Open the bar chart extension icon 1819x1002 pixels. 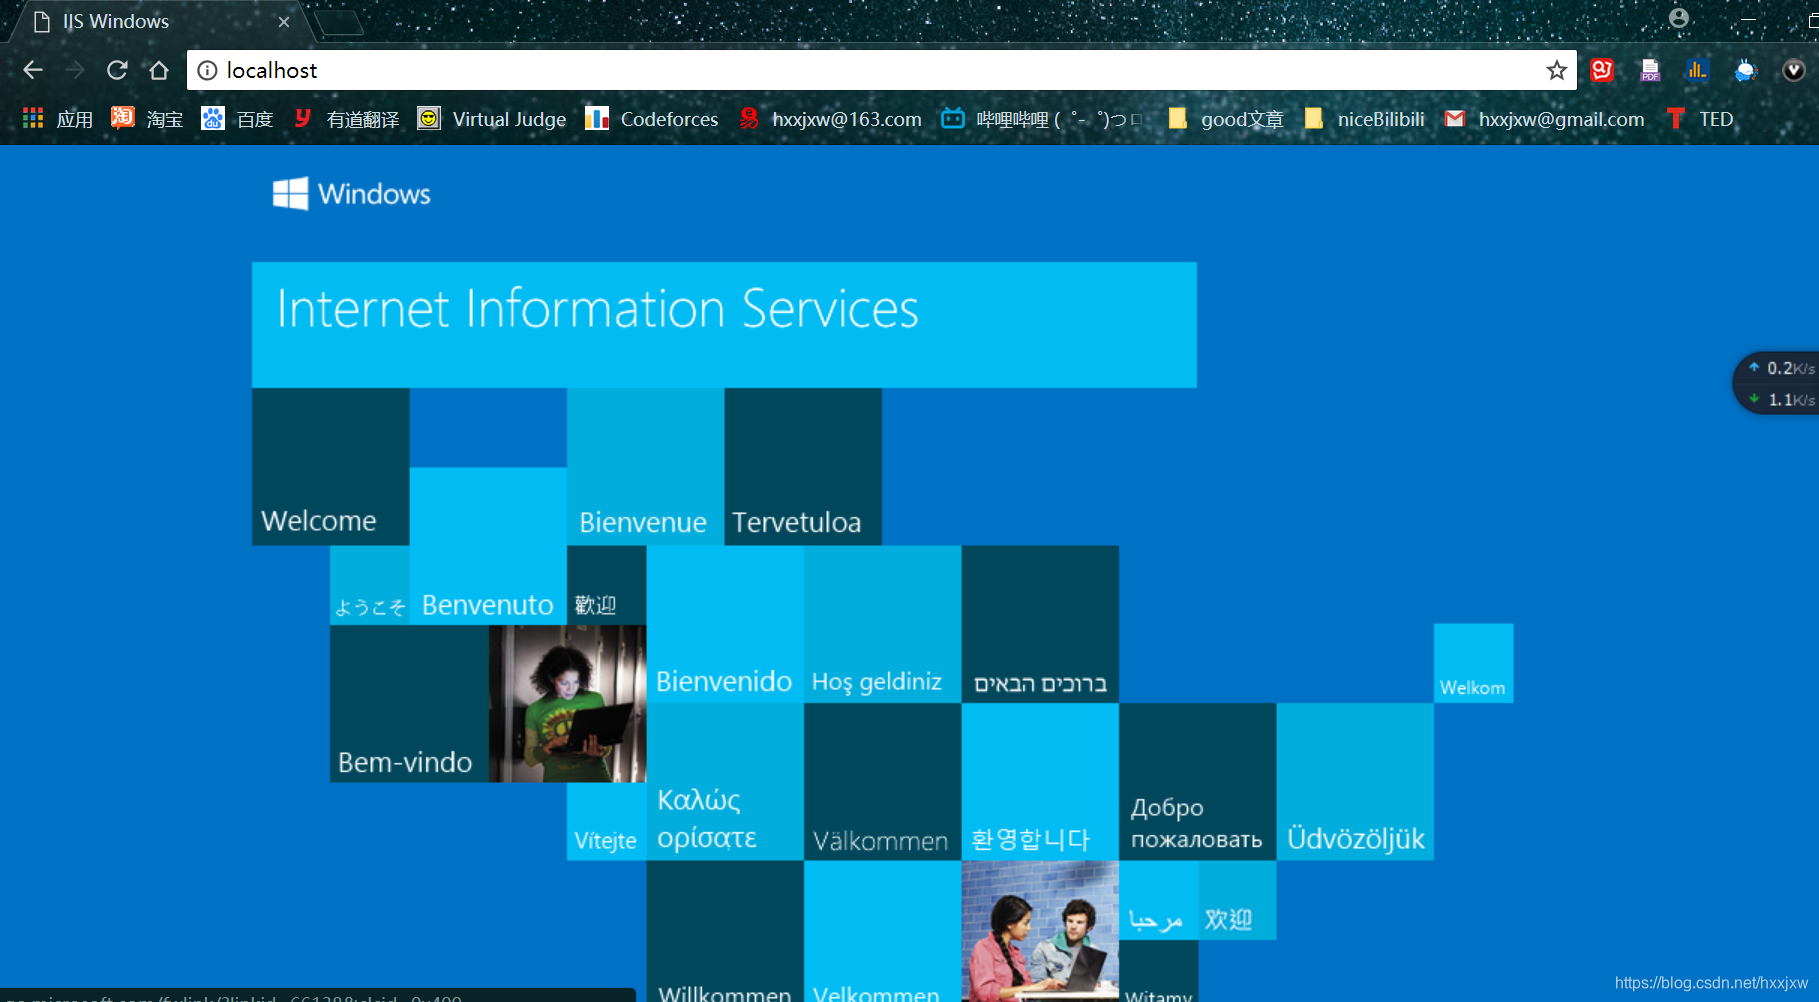click(x=1697, y=70)
